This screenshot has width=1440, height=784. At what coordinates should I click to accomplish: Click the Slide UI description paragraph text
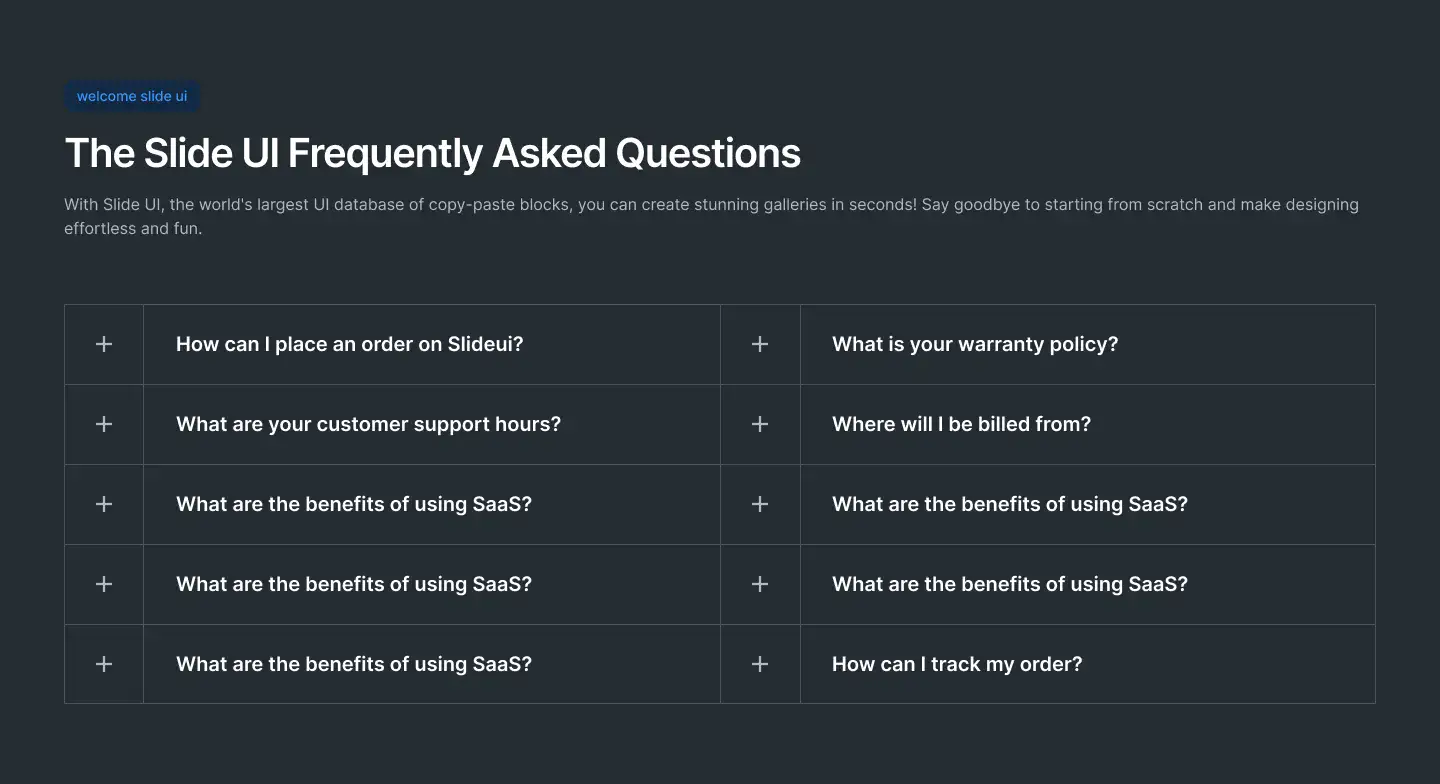pyautogui.click(x=711, y=216)
